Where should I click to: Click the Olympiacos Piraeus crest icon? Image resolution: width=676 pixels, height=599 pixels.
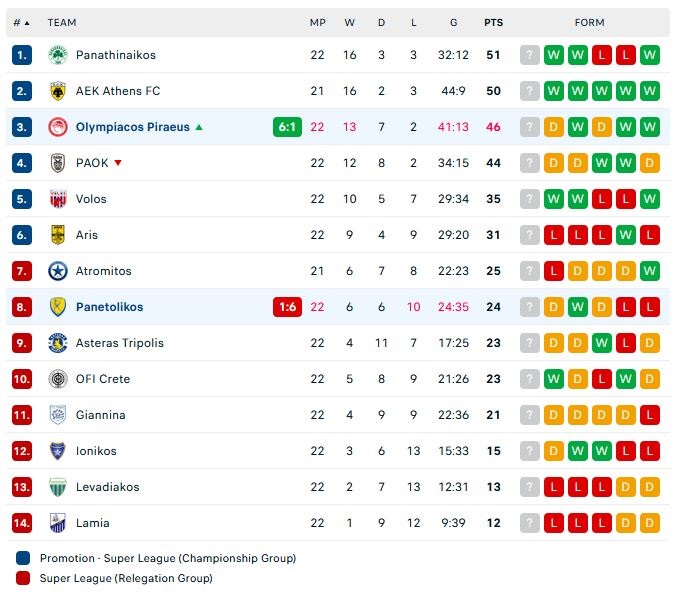click(x=57, y=127)
